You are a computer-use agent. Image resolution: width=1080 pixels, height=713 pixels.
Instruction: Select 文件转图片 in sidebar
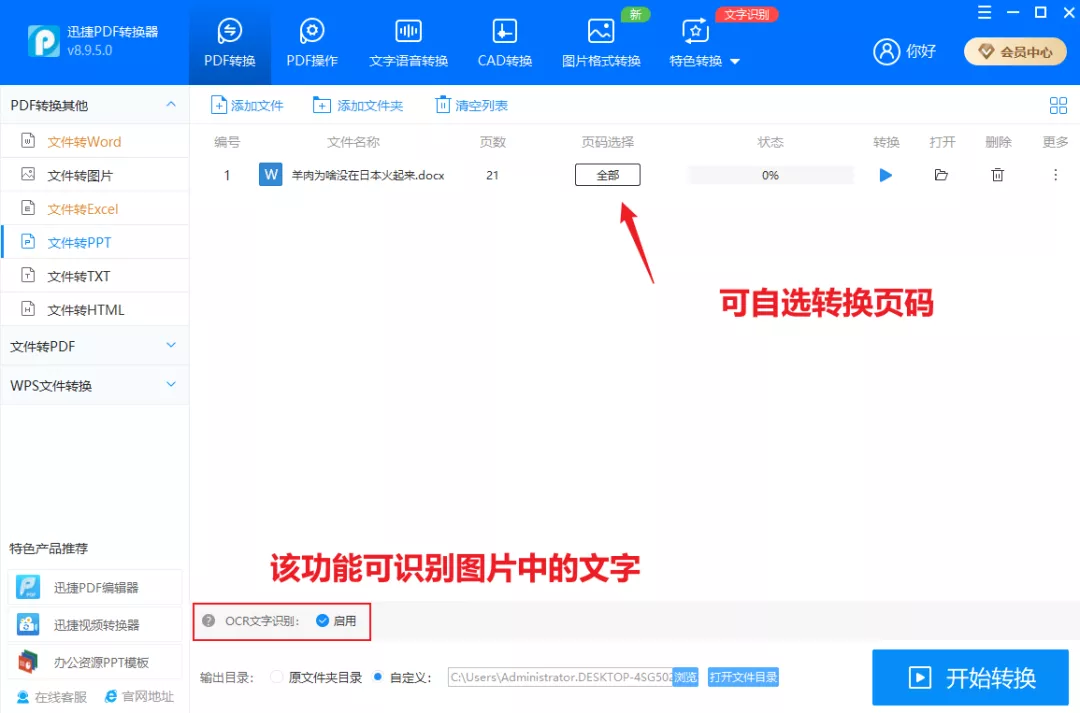(x=95, y=176)
